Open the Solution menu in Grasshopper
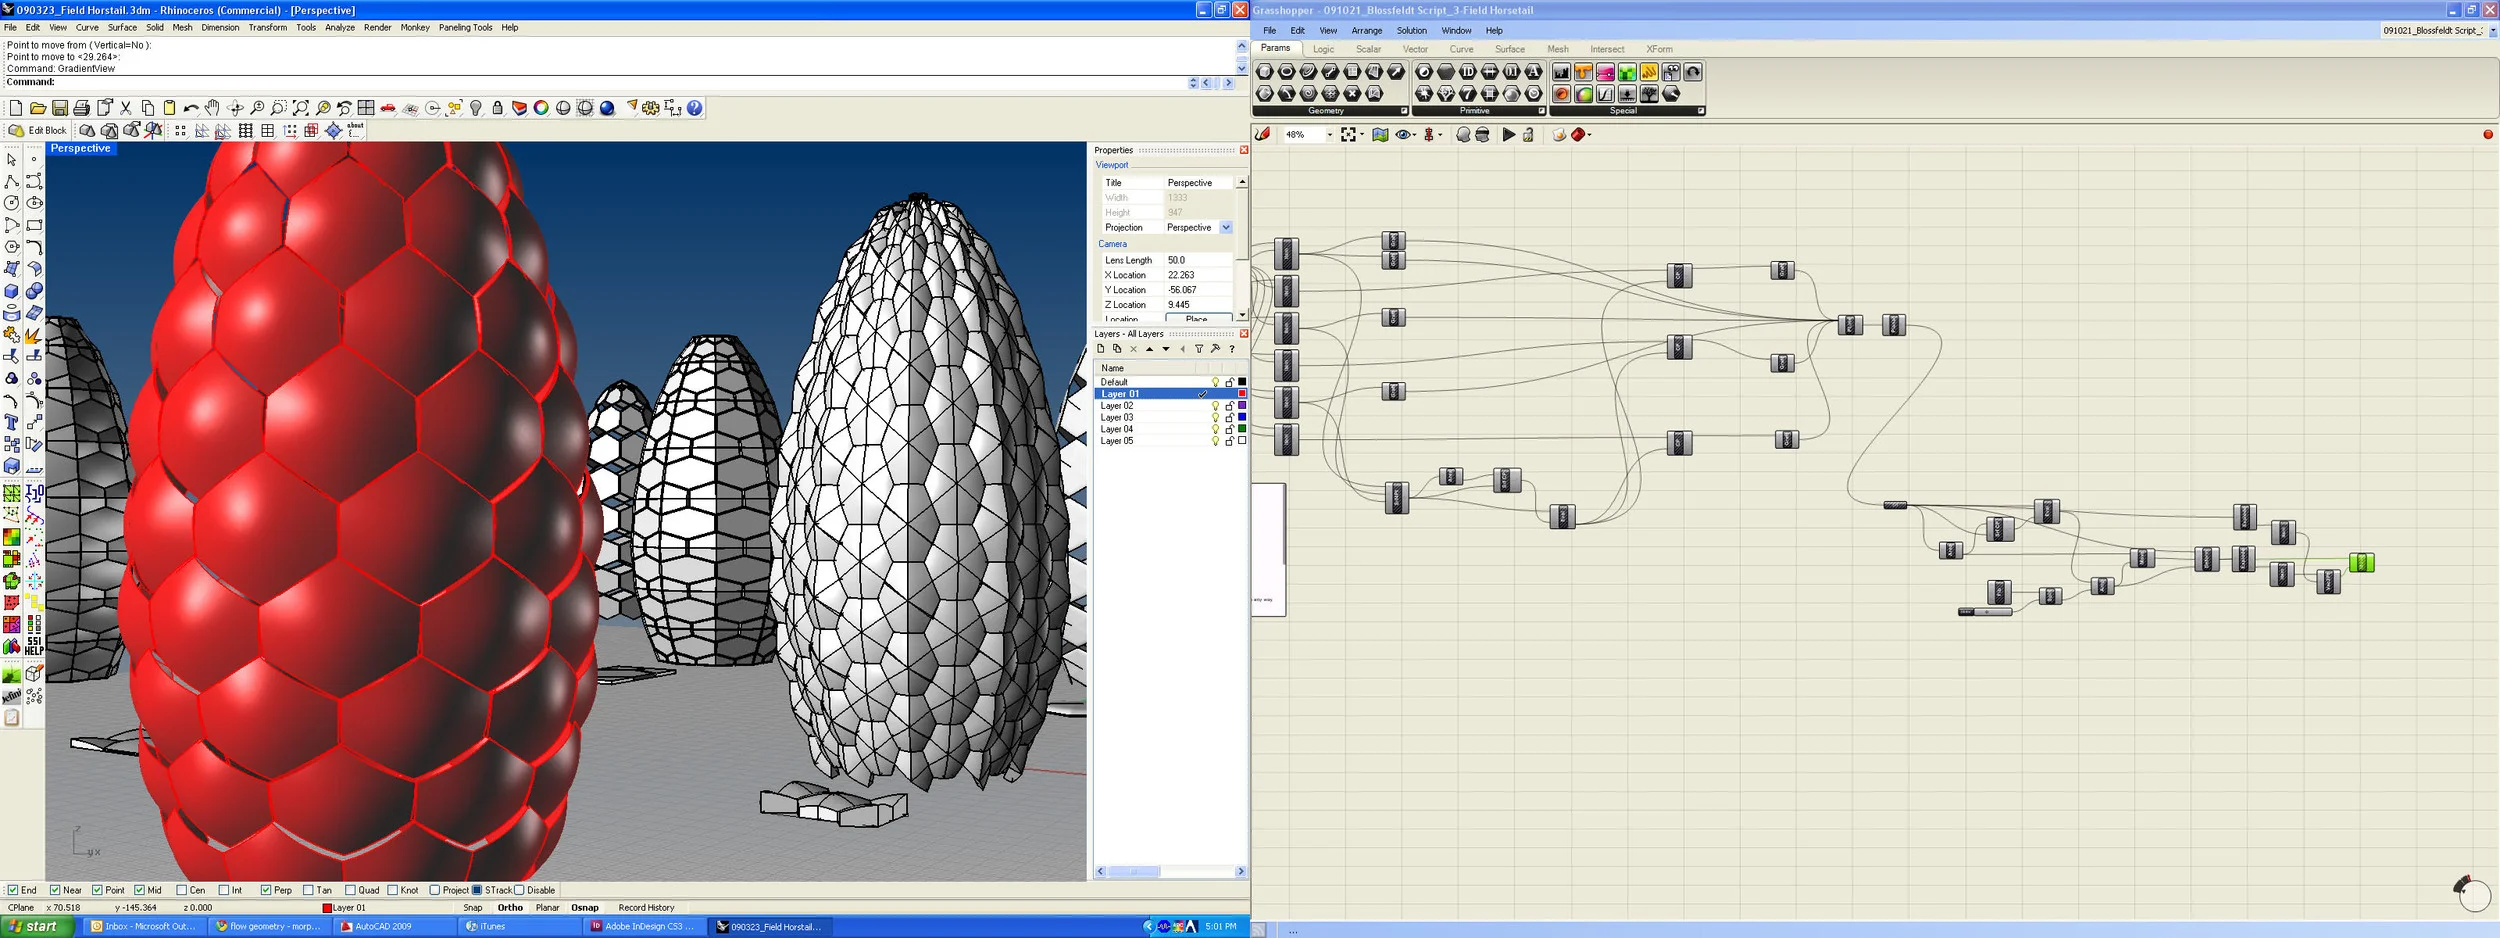This screenshot has width=2500, height=938. pos(1411,31)
